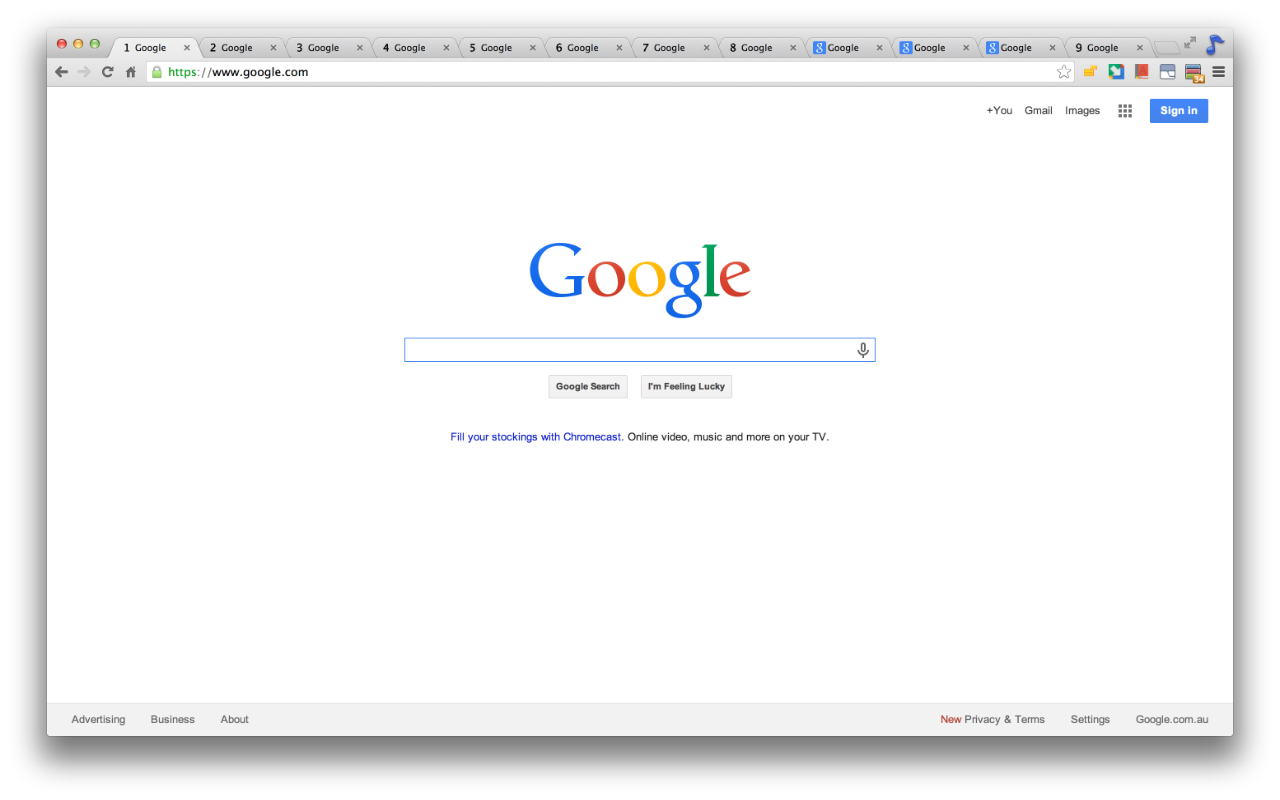Screen dimensions: 1280x800
Task: Close the tab numbered 6
Action: tap(619, 48)
